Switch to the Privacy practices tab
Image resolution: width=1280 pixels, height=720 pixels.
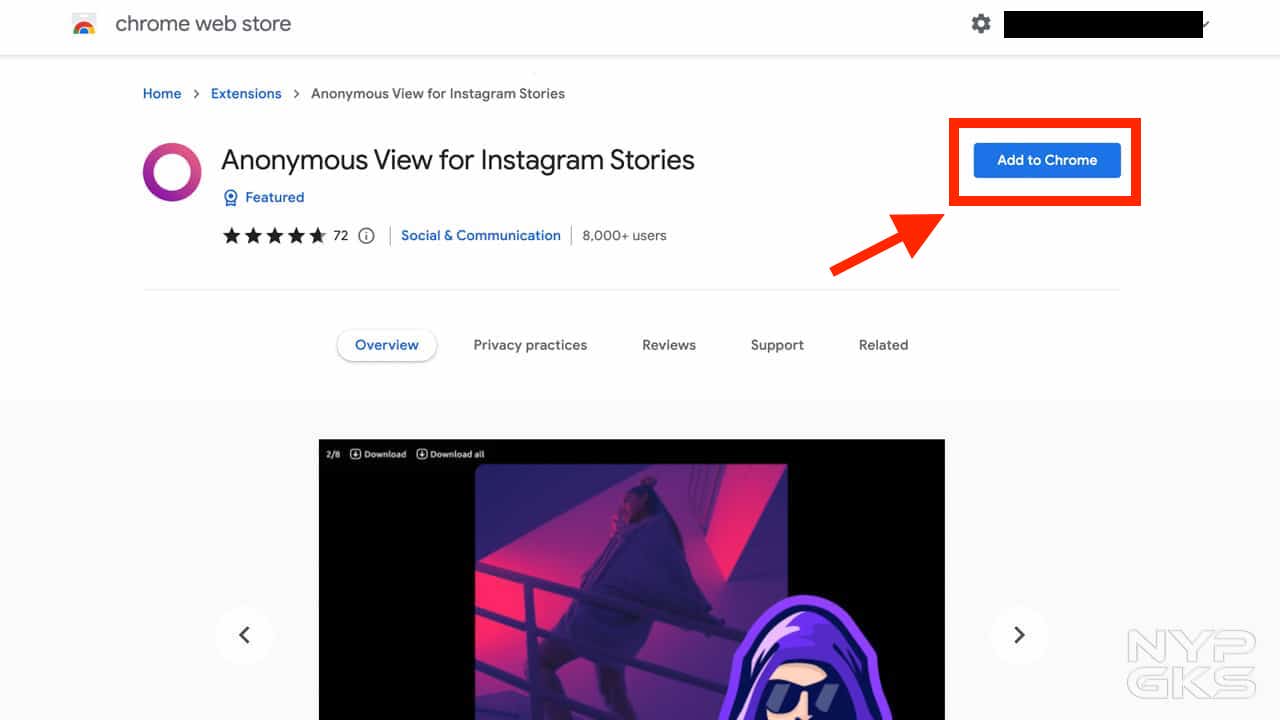coord(530,345)
